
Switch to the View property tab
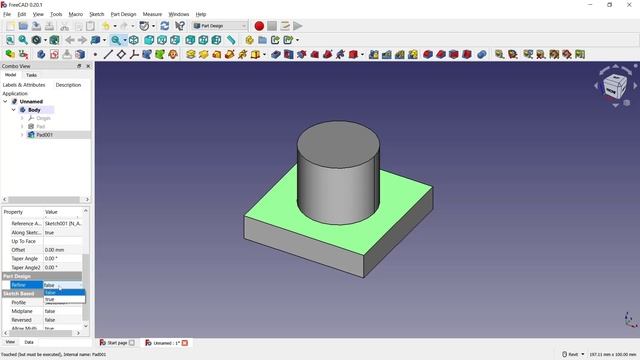pyautogui.click(x=10, y=342)
